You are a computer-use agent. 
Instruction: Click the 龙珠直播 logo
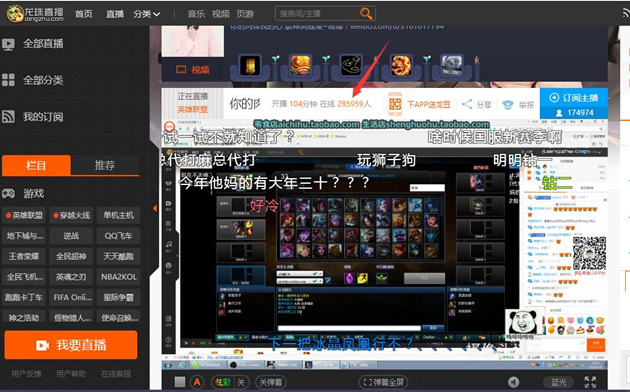(x=35, y=13)
